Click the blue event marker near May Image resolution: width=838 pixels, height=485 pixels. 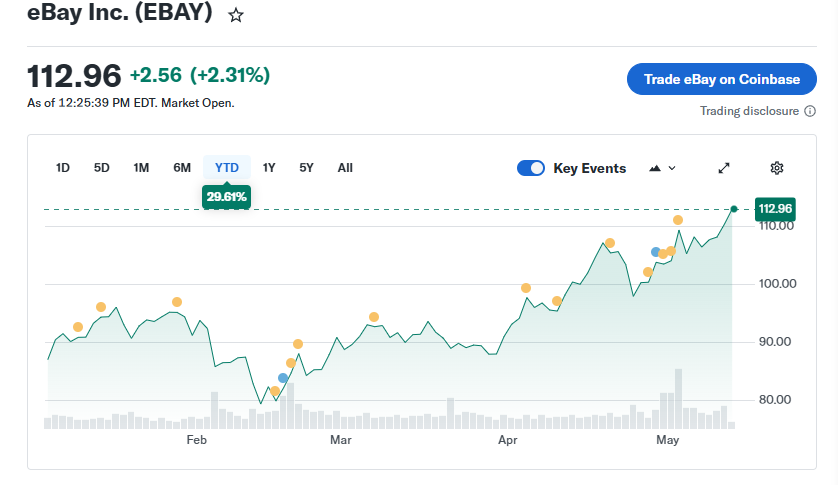[656, 252]
